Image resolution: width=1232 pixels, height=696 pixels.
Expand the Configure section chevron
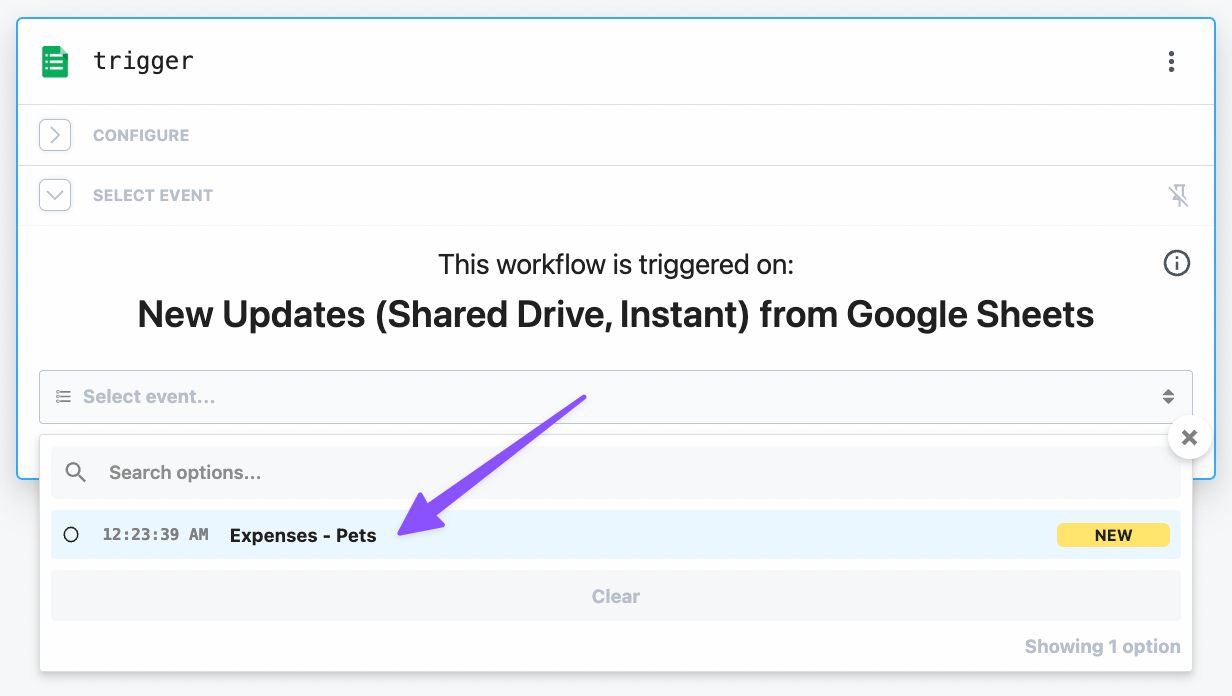tap(55, 135)
